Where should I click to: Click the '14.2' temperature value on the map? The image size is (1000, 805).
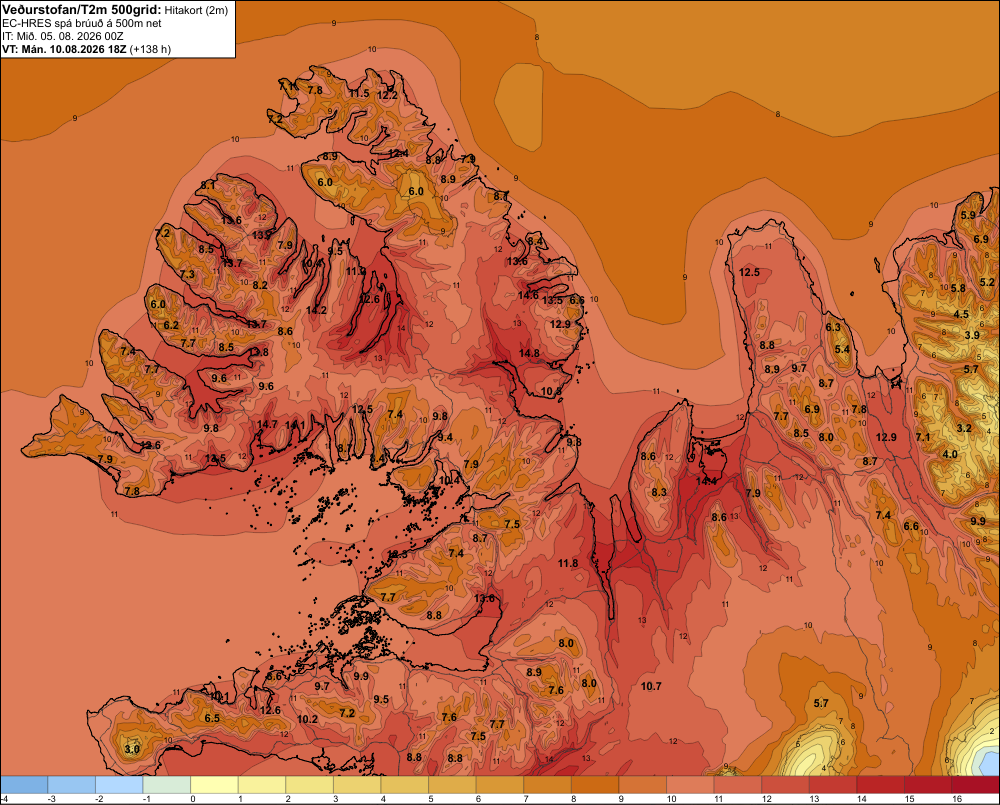point(316,310)
